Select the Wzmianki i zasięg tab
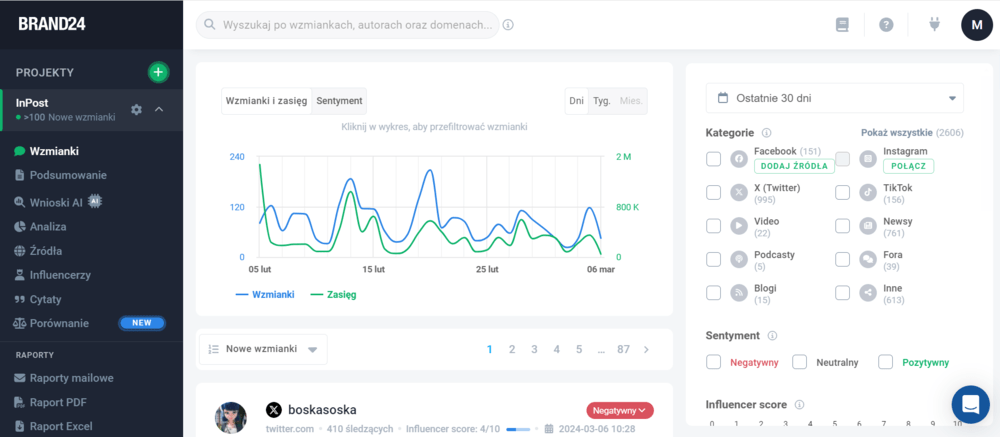This screenshot has height=437, width=1000. (267, 101)
